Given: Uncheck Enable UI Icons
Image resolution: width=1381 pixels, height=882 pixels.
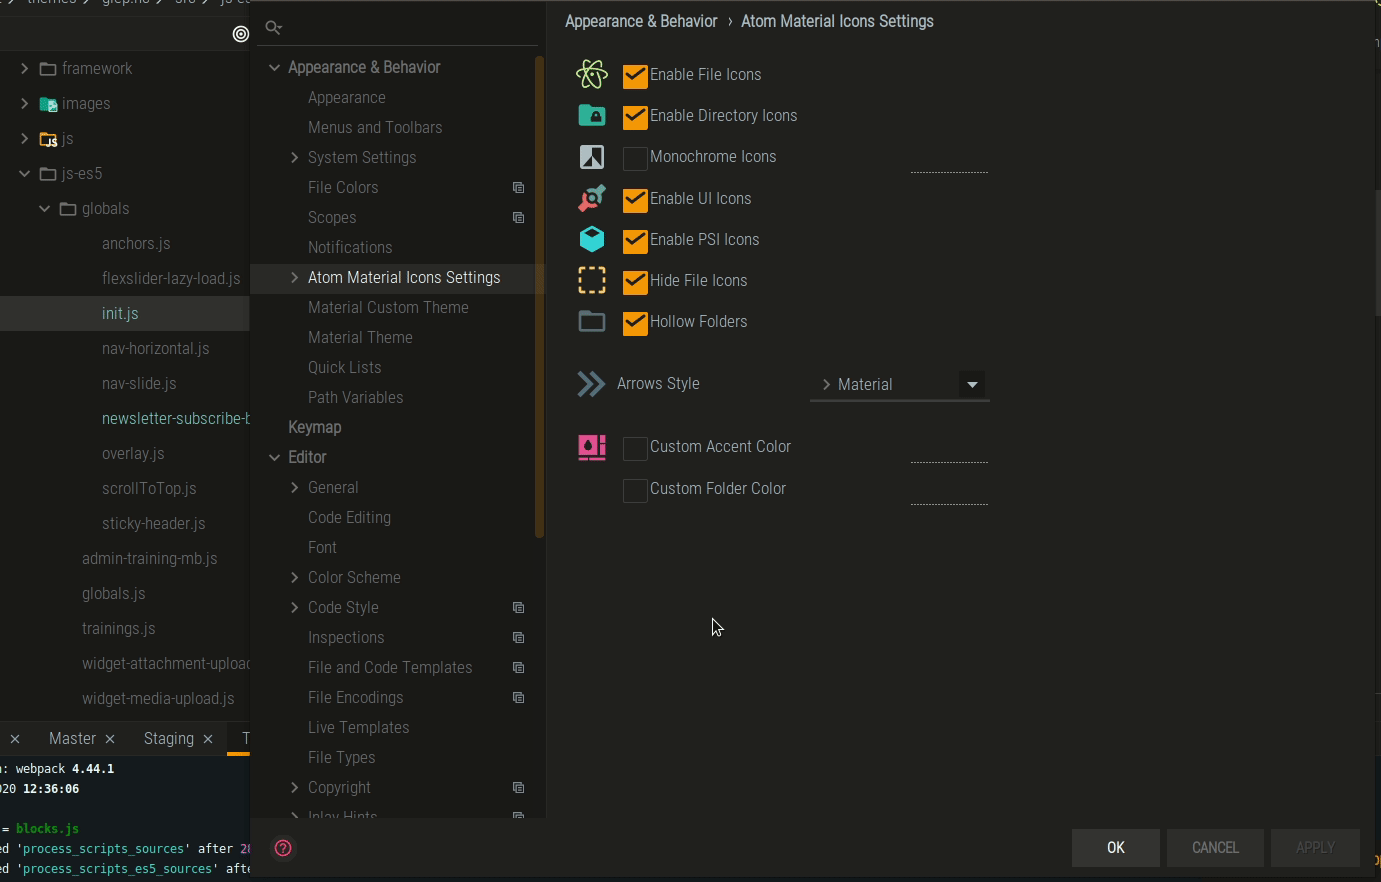Looking at the screenshot, I should click(x=635, y=199).
